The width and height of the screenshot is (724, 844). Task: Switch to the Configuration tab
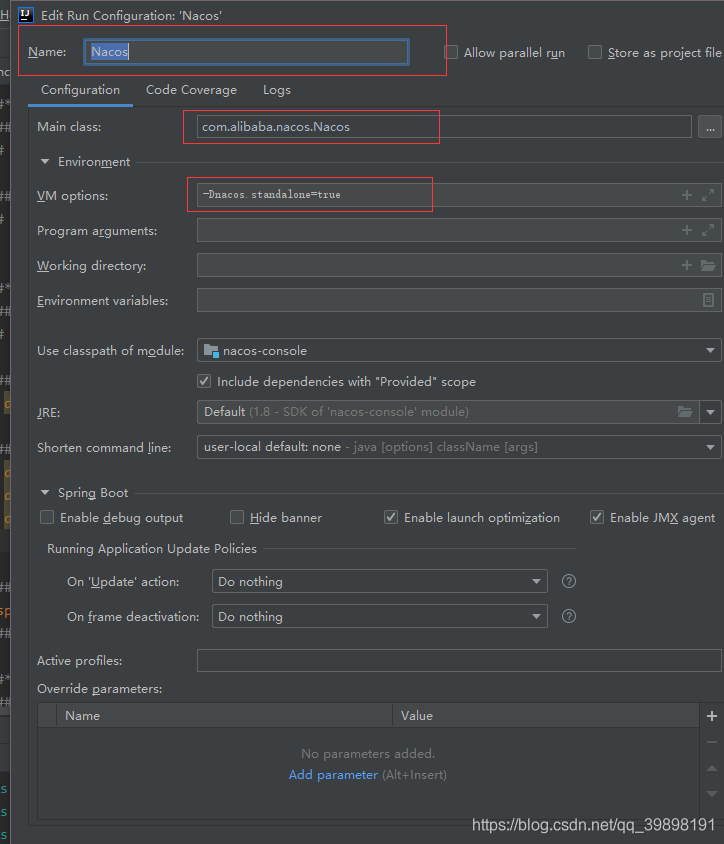[x=81, y=90]
